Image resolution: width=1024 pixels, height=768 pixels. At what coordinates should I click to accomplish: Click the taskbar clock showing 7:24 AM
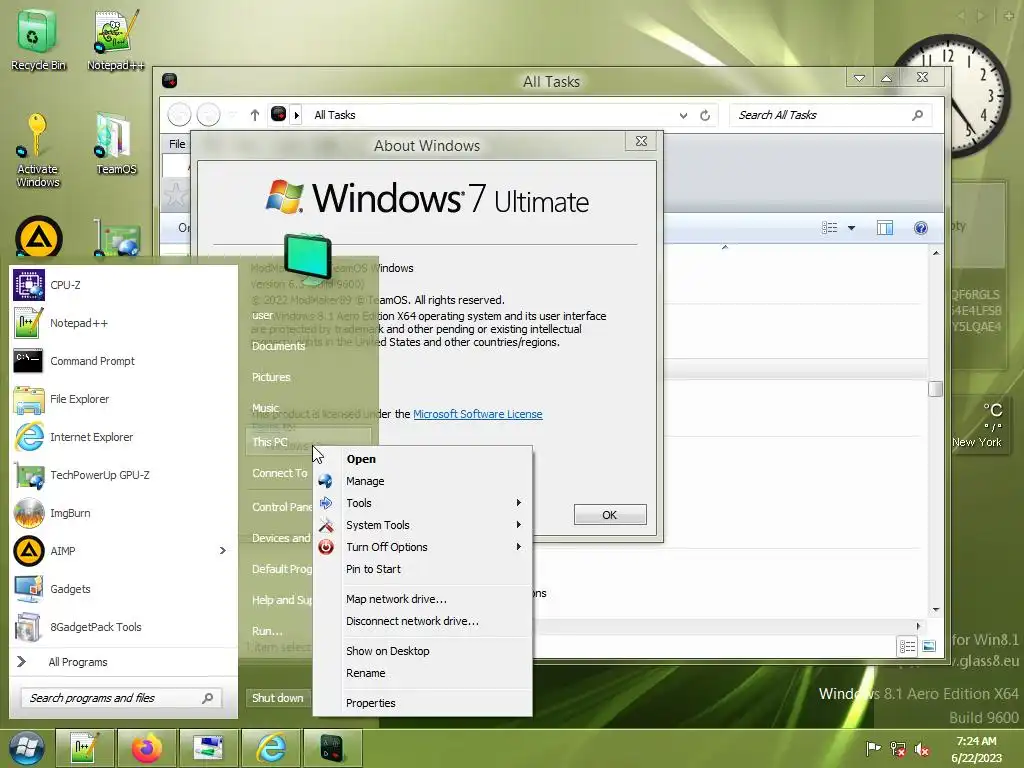point(976,749)
